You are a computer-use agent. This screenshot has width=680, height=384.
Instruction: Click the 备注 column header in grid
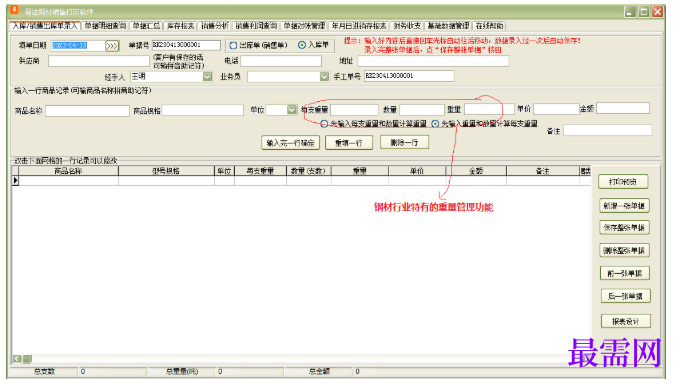(543, 171)
